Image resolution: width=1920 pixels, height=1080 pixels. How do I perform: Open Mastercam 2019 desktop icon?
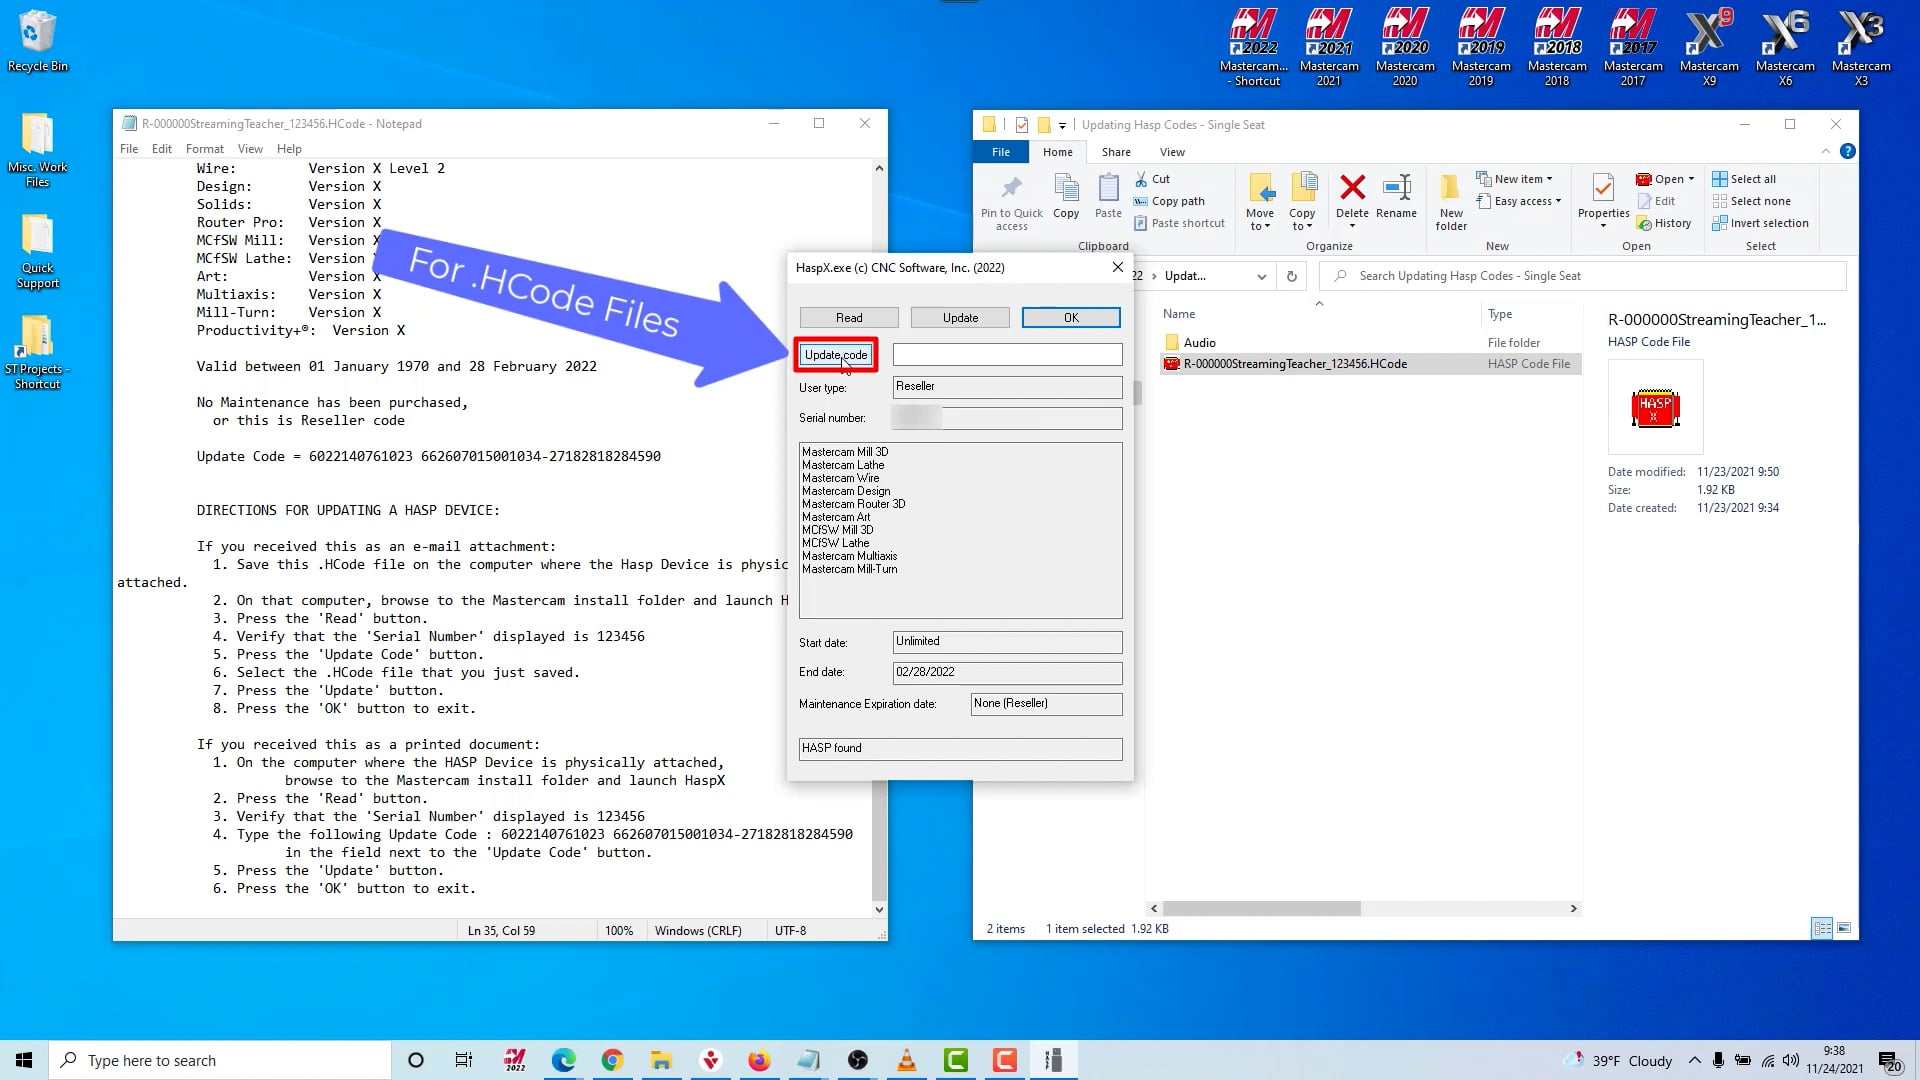(1481, 47)
